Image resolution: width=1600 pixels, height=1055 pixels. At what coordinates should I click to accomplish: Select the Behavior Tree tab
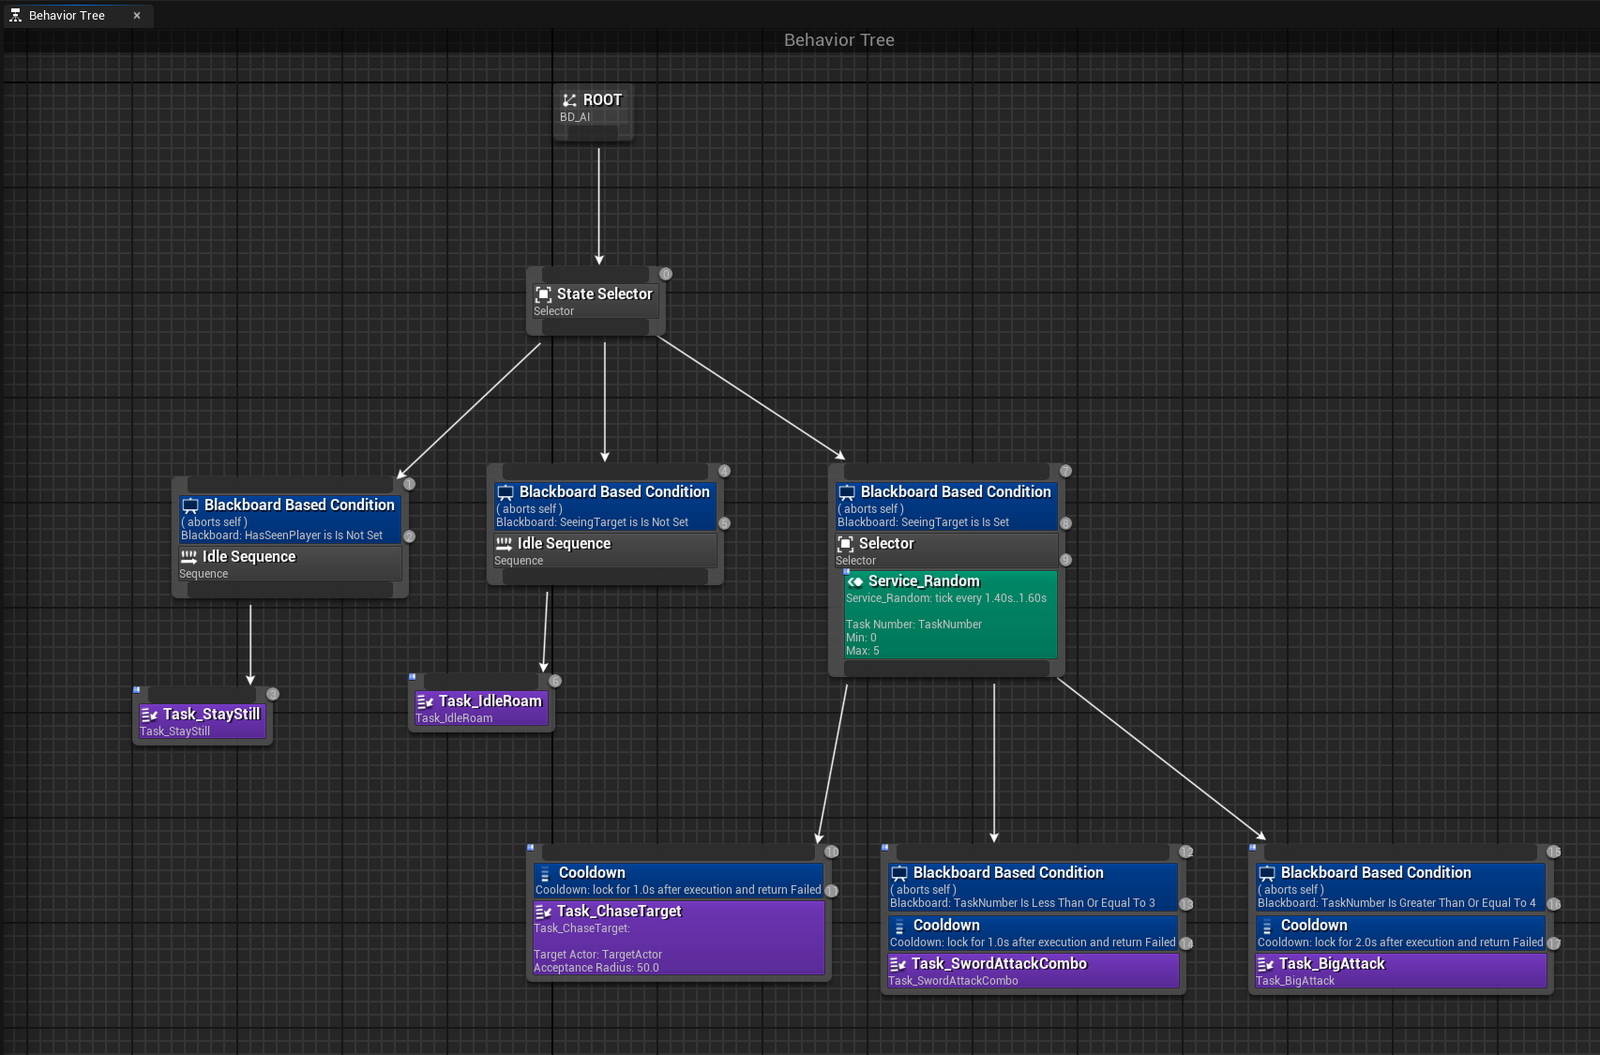(x=66, y=15)
